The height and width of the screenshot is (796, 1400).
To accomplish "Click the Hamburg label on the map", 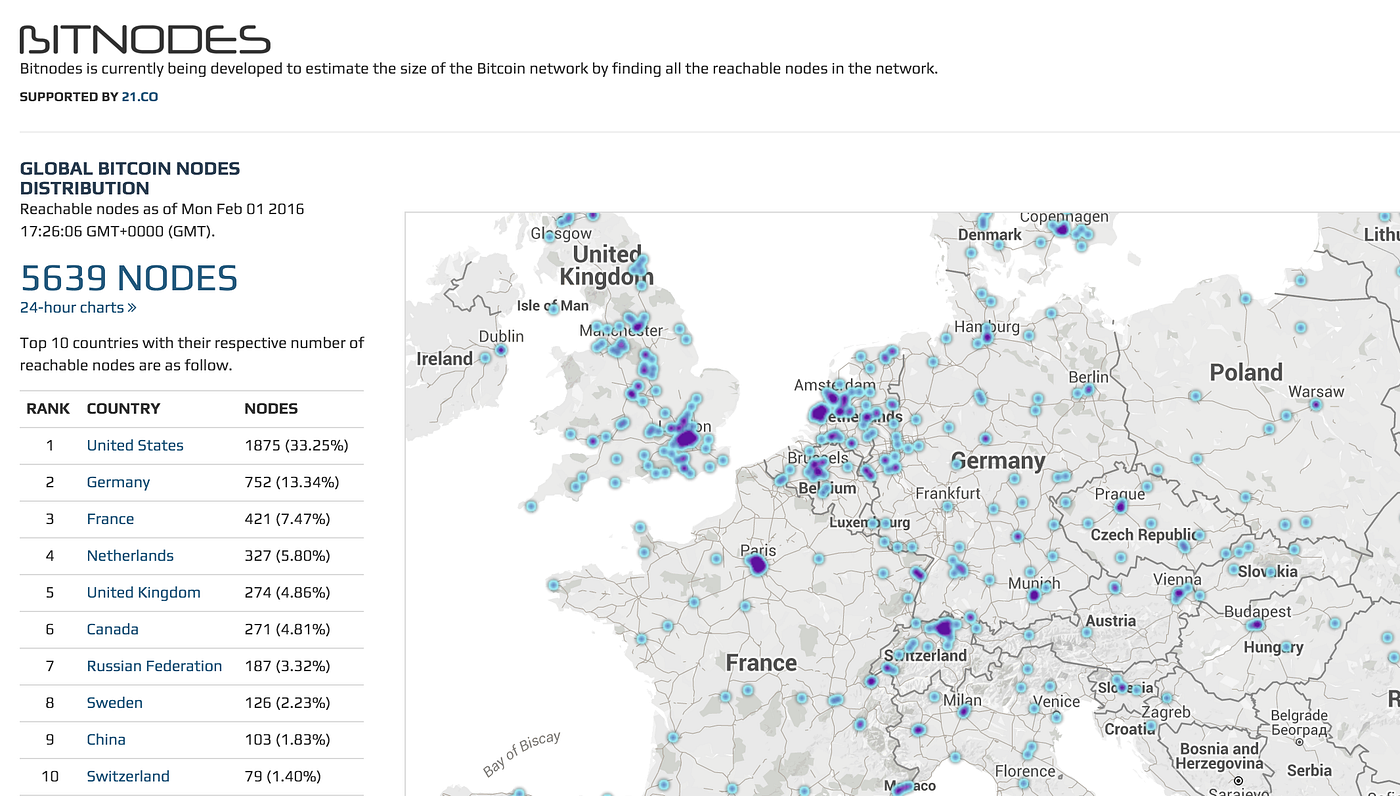I will pos(987,327).
